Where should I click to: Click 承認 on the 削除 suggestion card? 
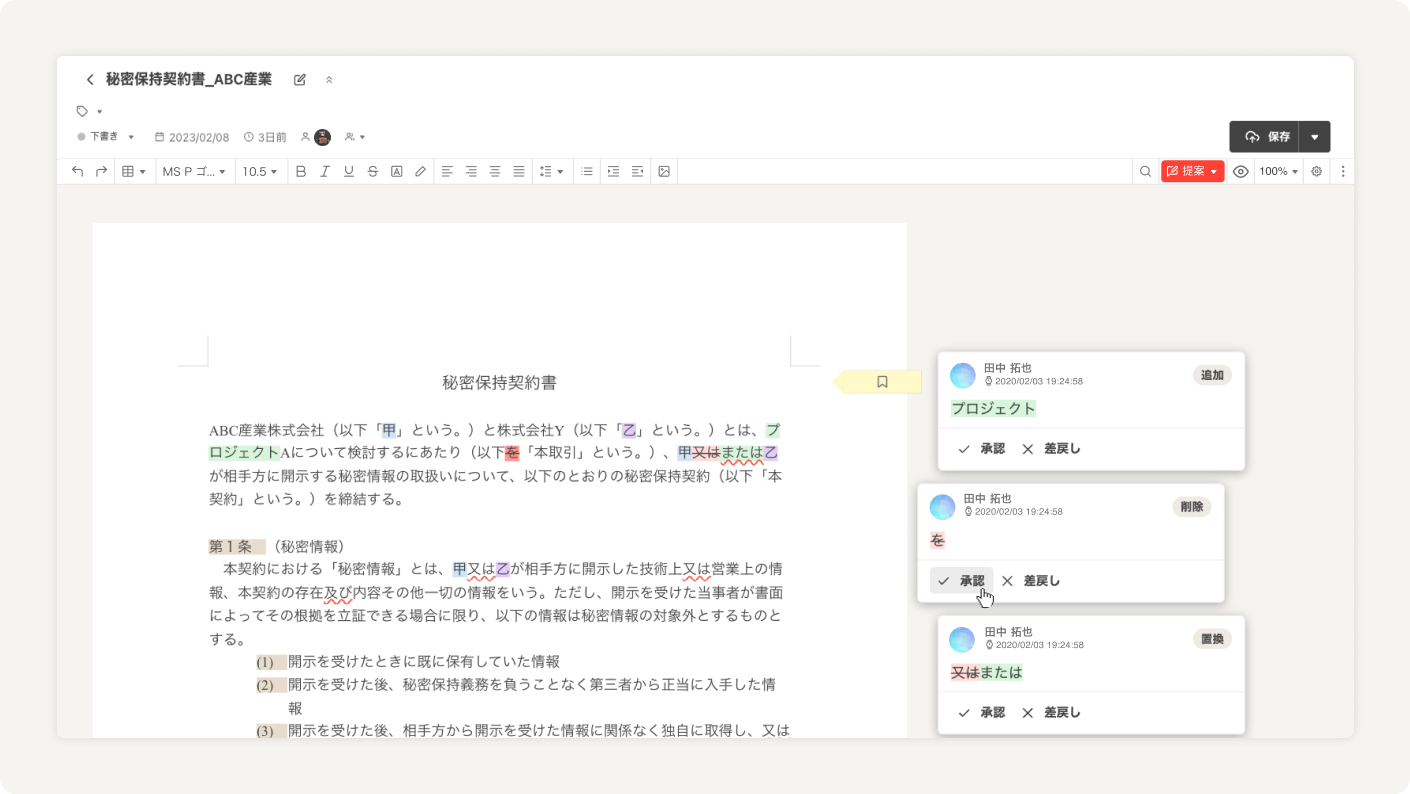(961, 581)
